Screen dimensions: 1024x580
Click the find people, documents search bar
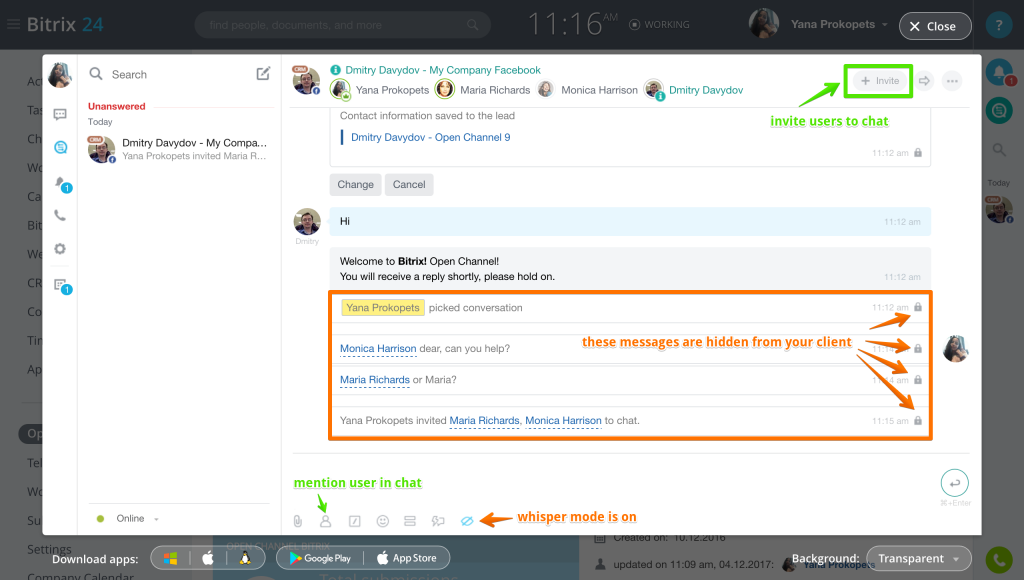click(342, 25)
